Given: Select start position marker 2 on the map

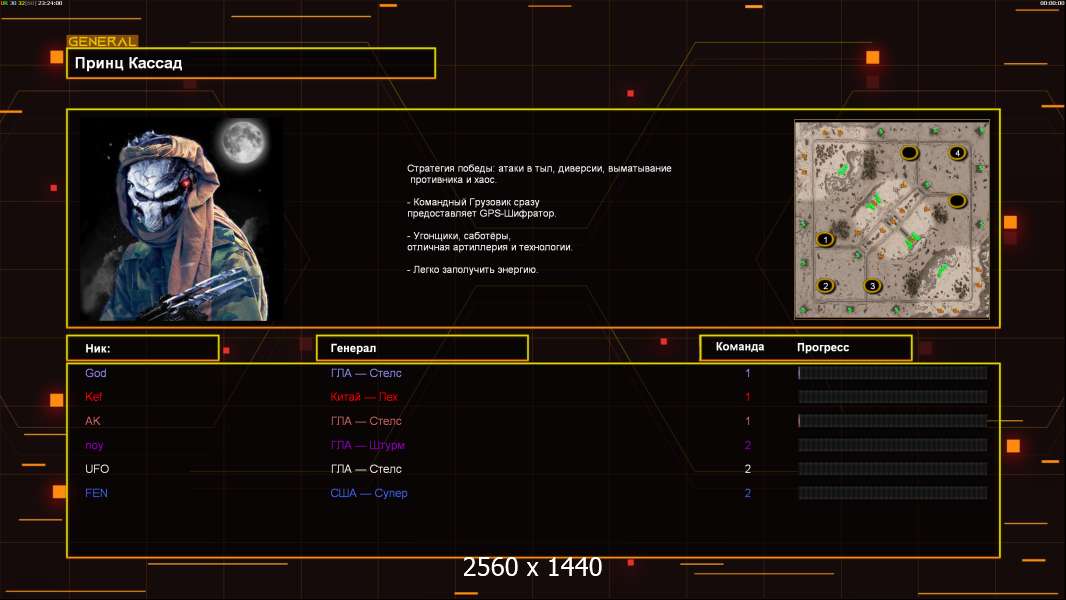Looking at the screenshot, I should click(x=825, y=285).
